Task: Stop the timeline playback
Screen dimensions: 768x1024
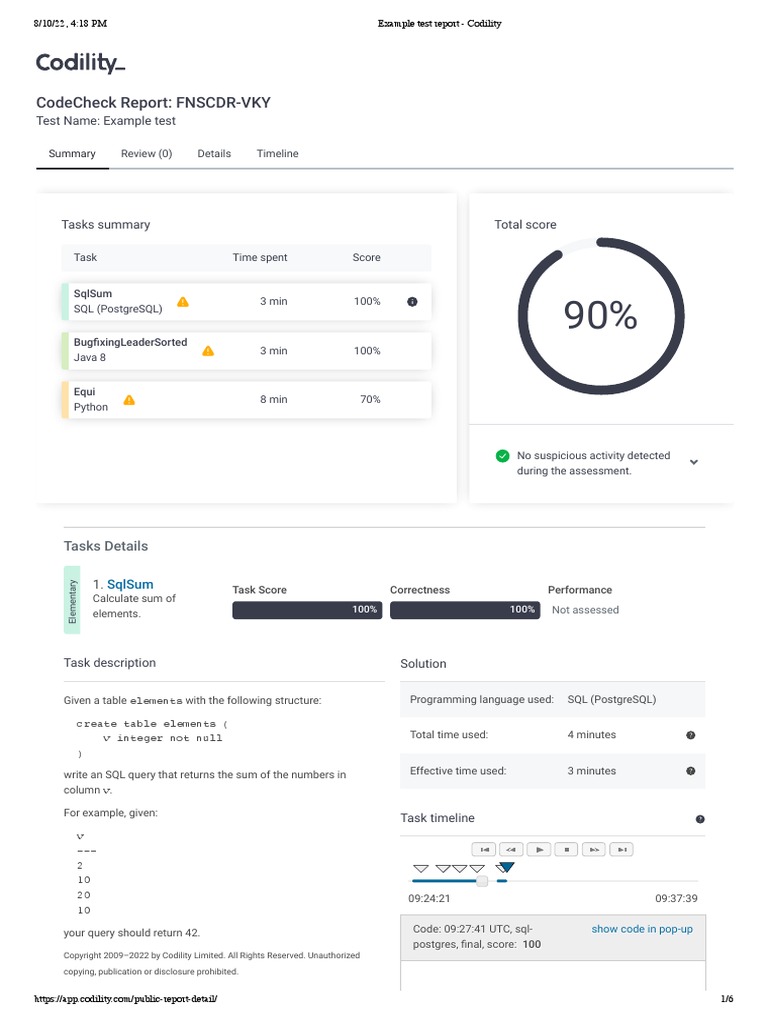Action: click(566, 850)
